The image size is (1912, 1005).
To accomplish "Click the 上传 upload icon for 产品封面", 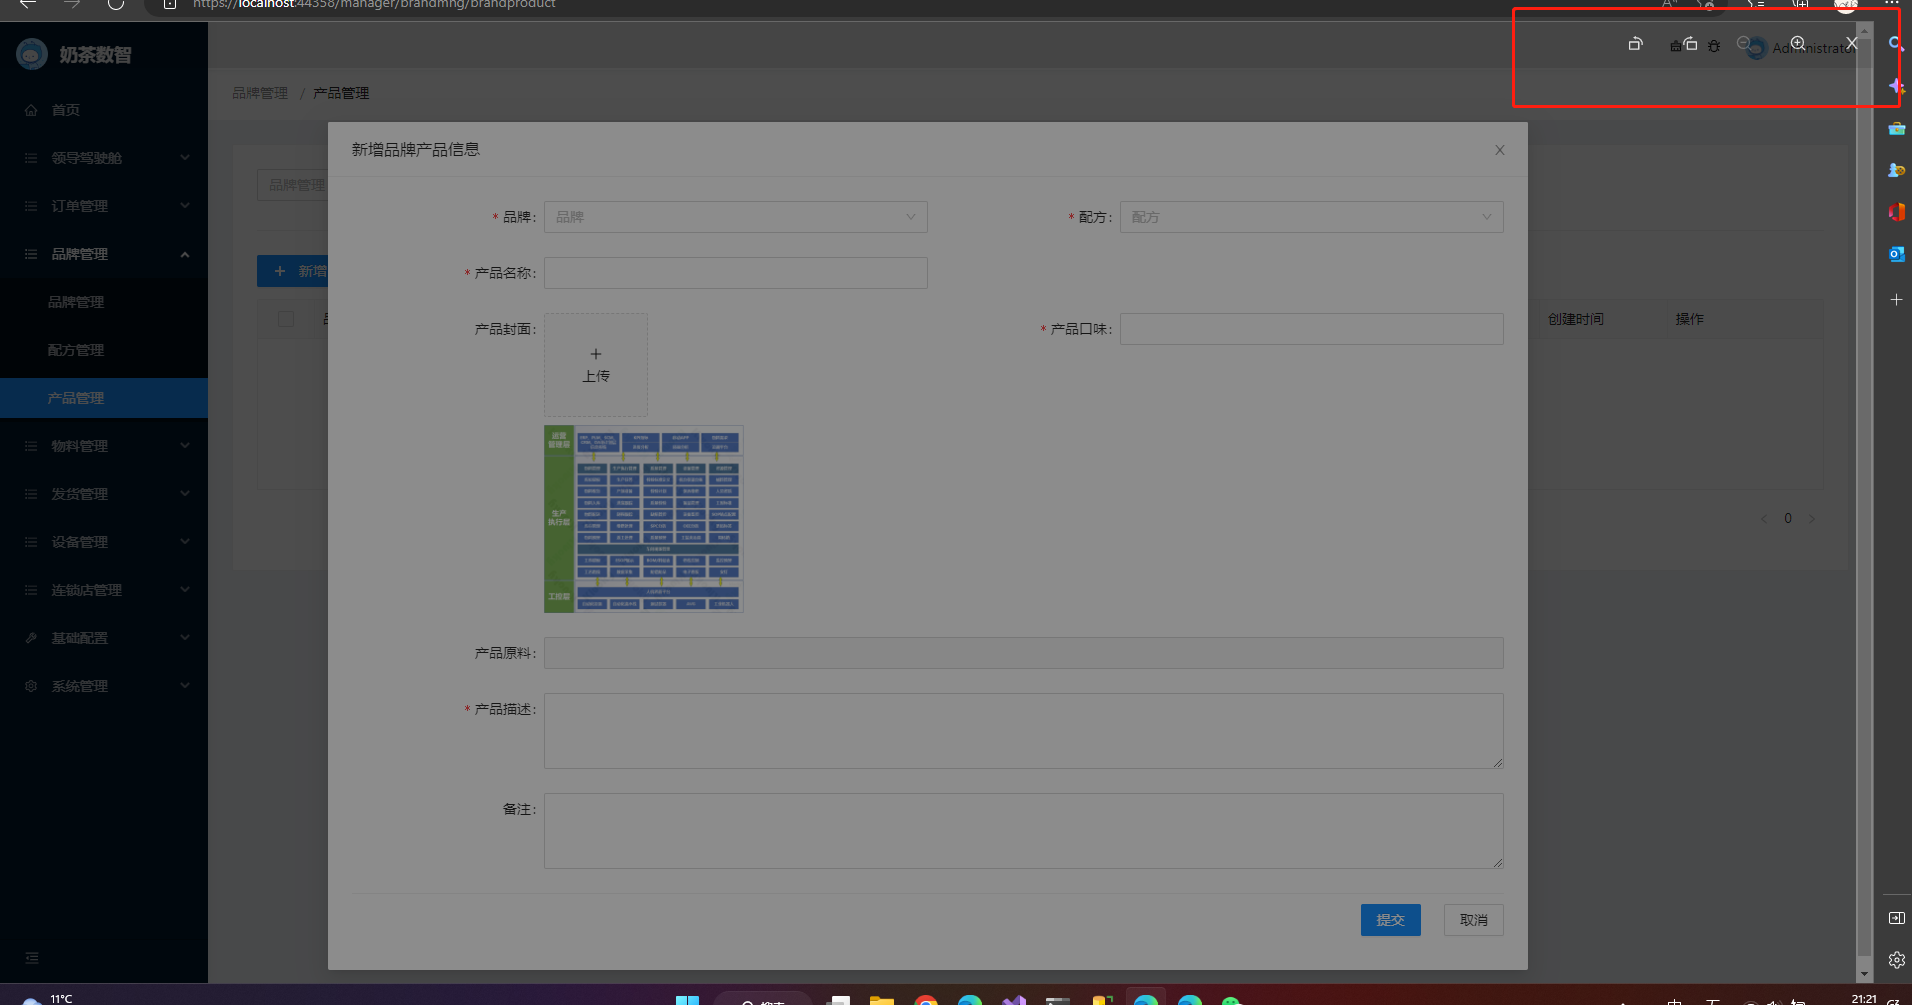I will 596,363.
